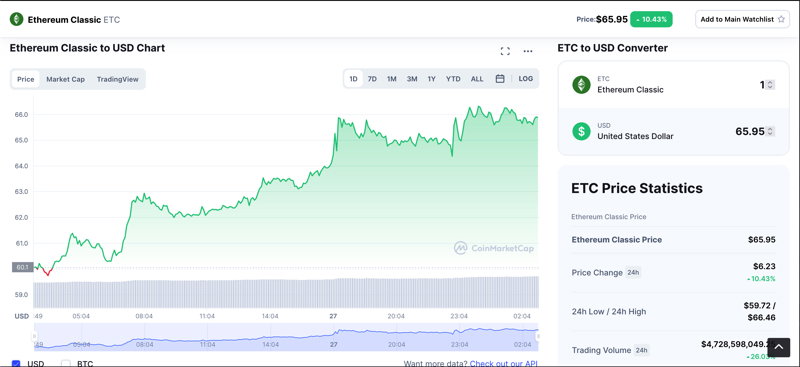Viewport: 800px width, 367px height.
Task: Adjust the USD amount stepper arrows
Action: pyautogui.click(x=770, y=131)
